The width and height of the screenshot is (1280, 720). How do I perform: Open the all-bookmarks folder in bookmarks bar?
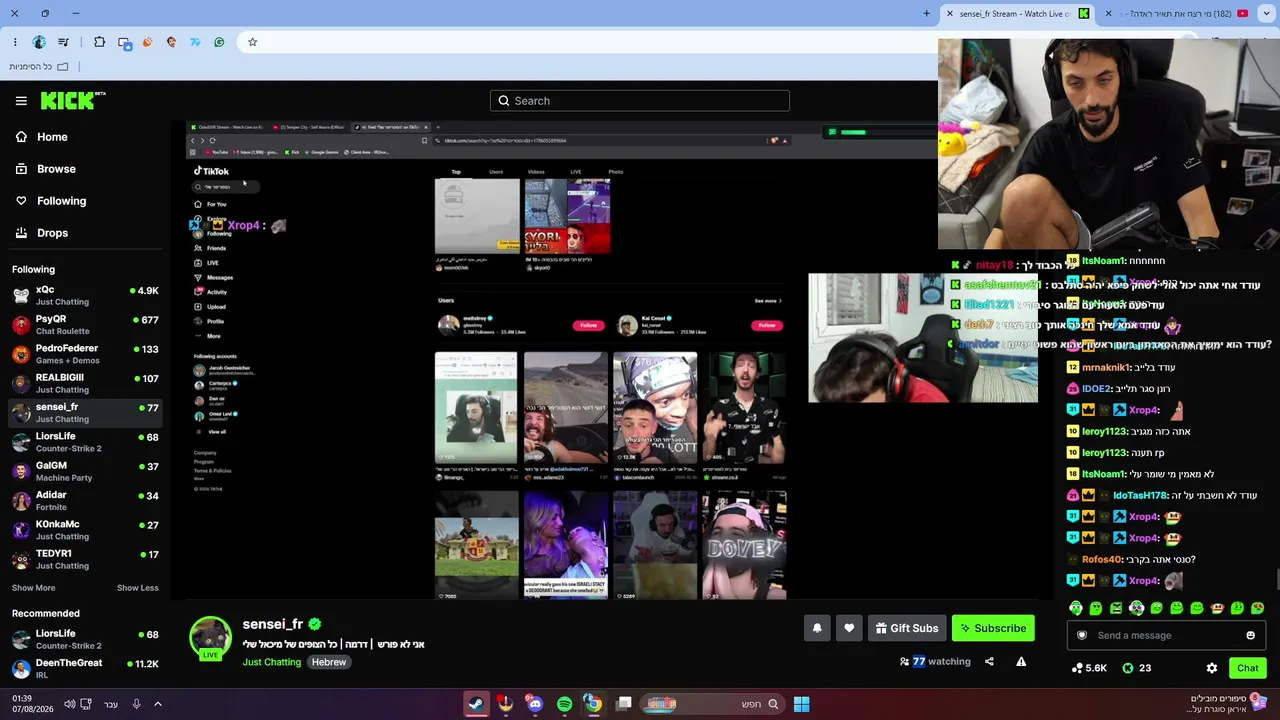point(38,66)
